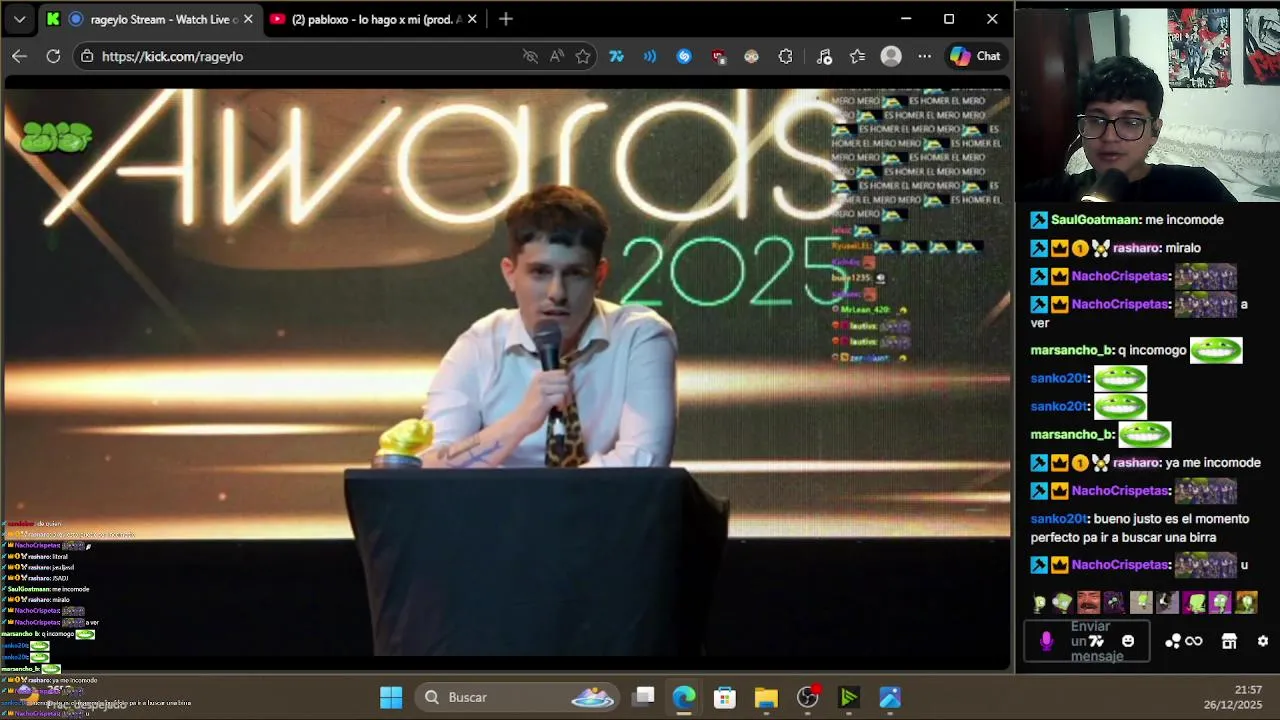This screenshot has height=720, width=1280.
Task: Open the Windows Start menu
Action: (x=391, y=697)
